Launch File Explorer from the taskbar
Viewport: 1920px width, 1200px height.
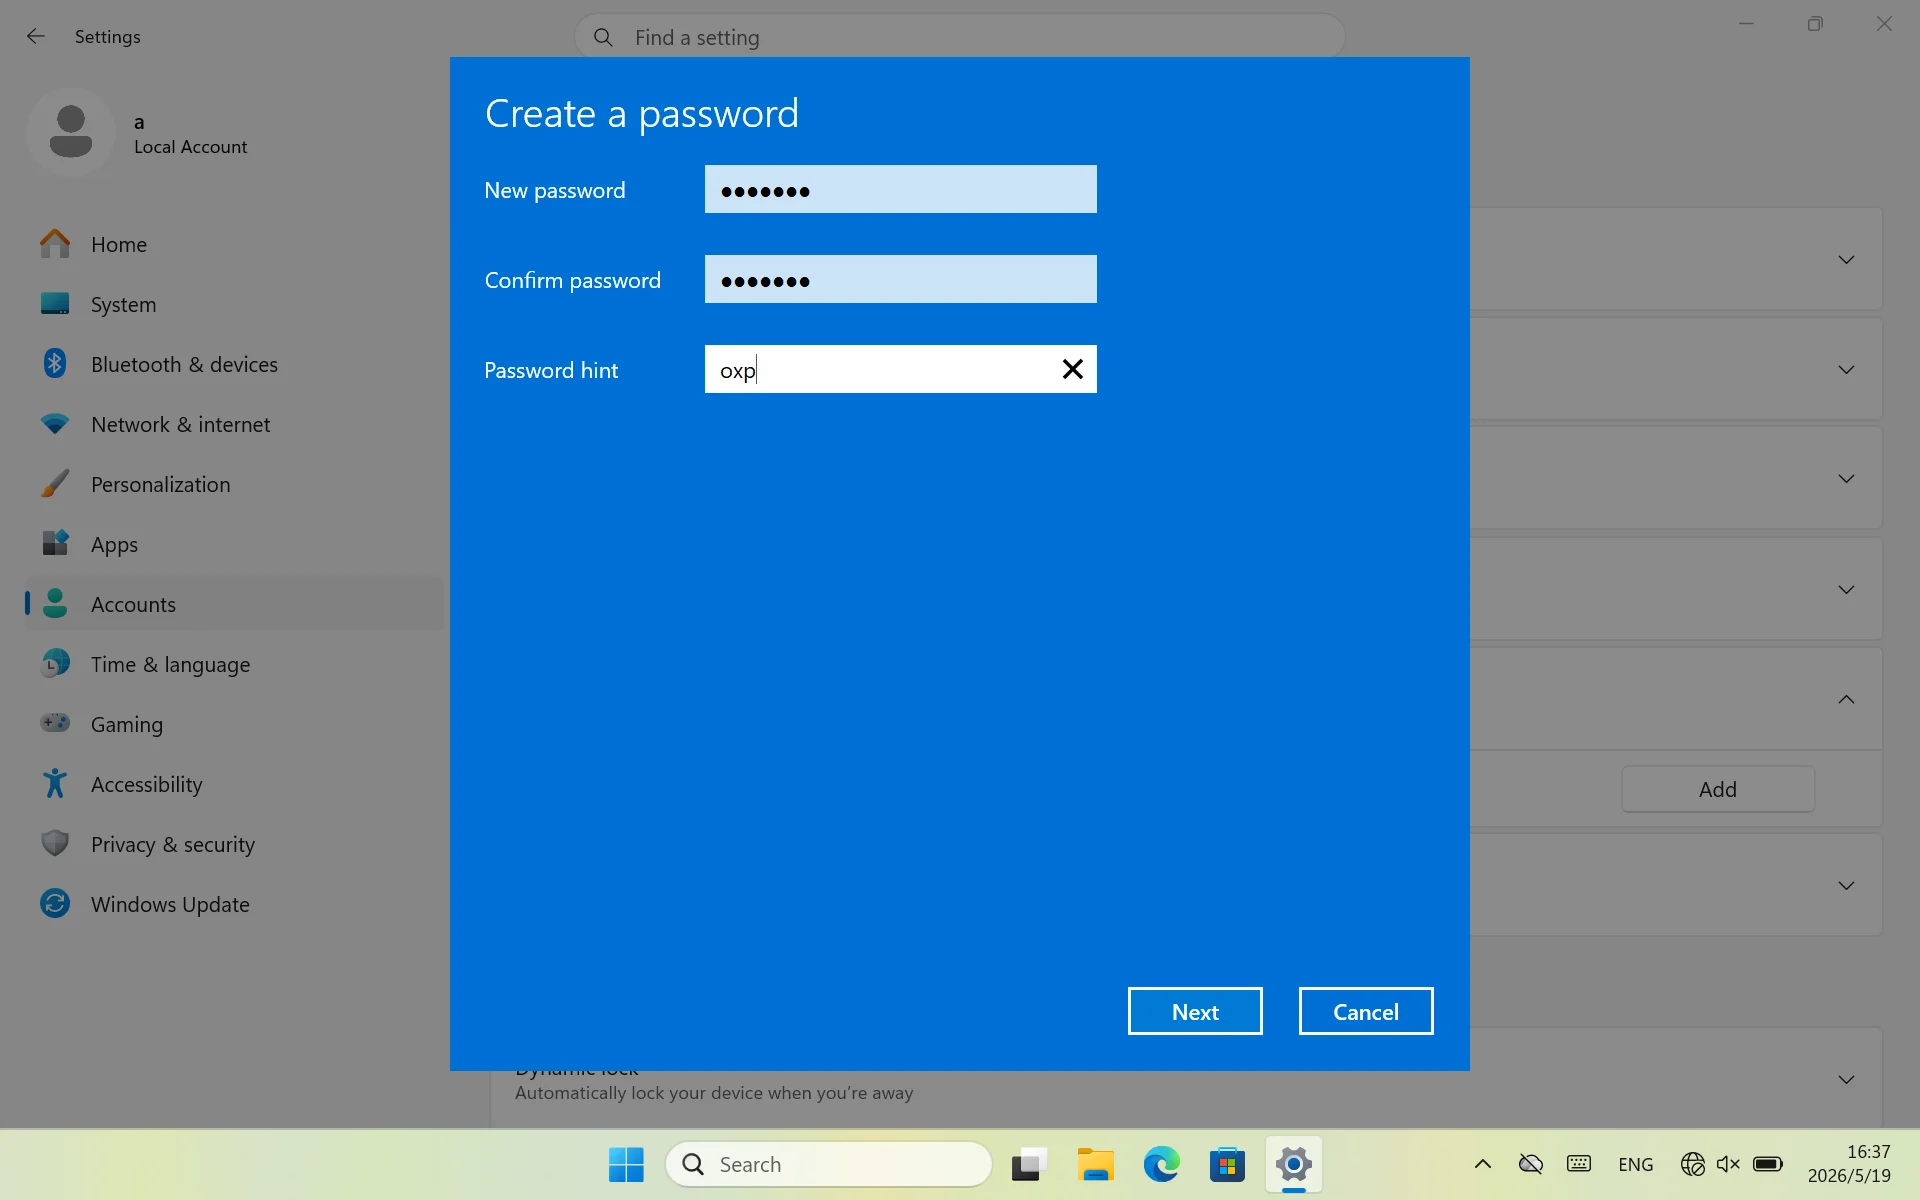tap(1095, 1164)
